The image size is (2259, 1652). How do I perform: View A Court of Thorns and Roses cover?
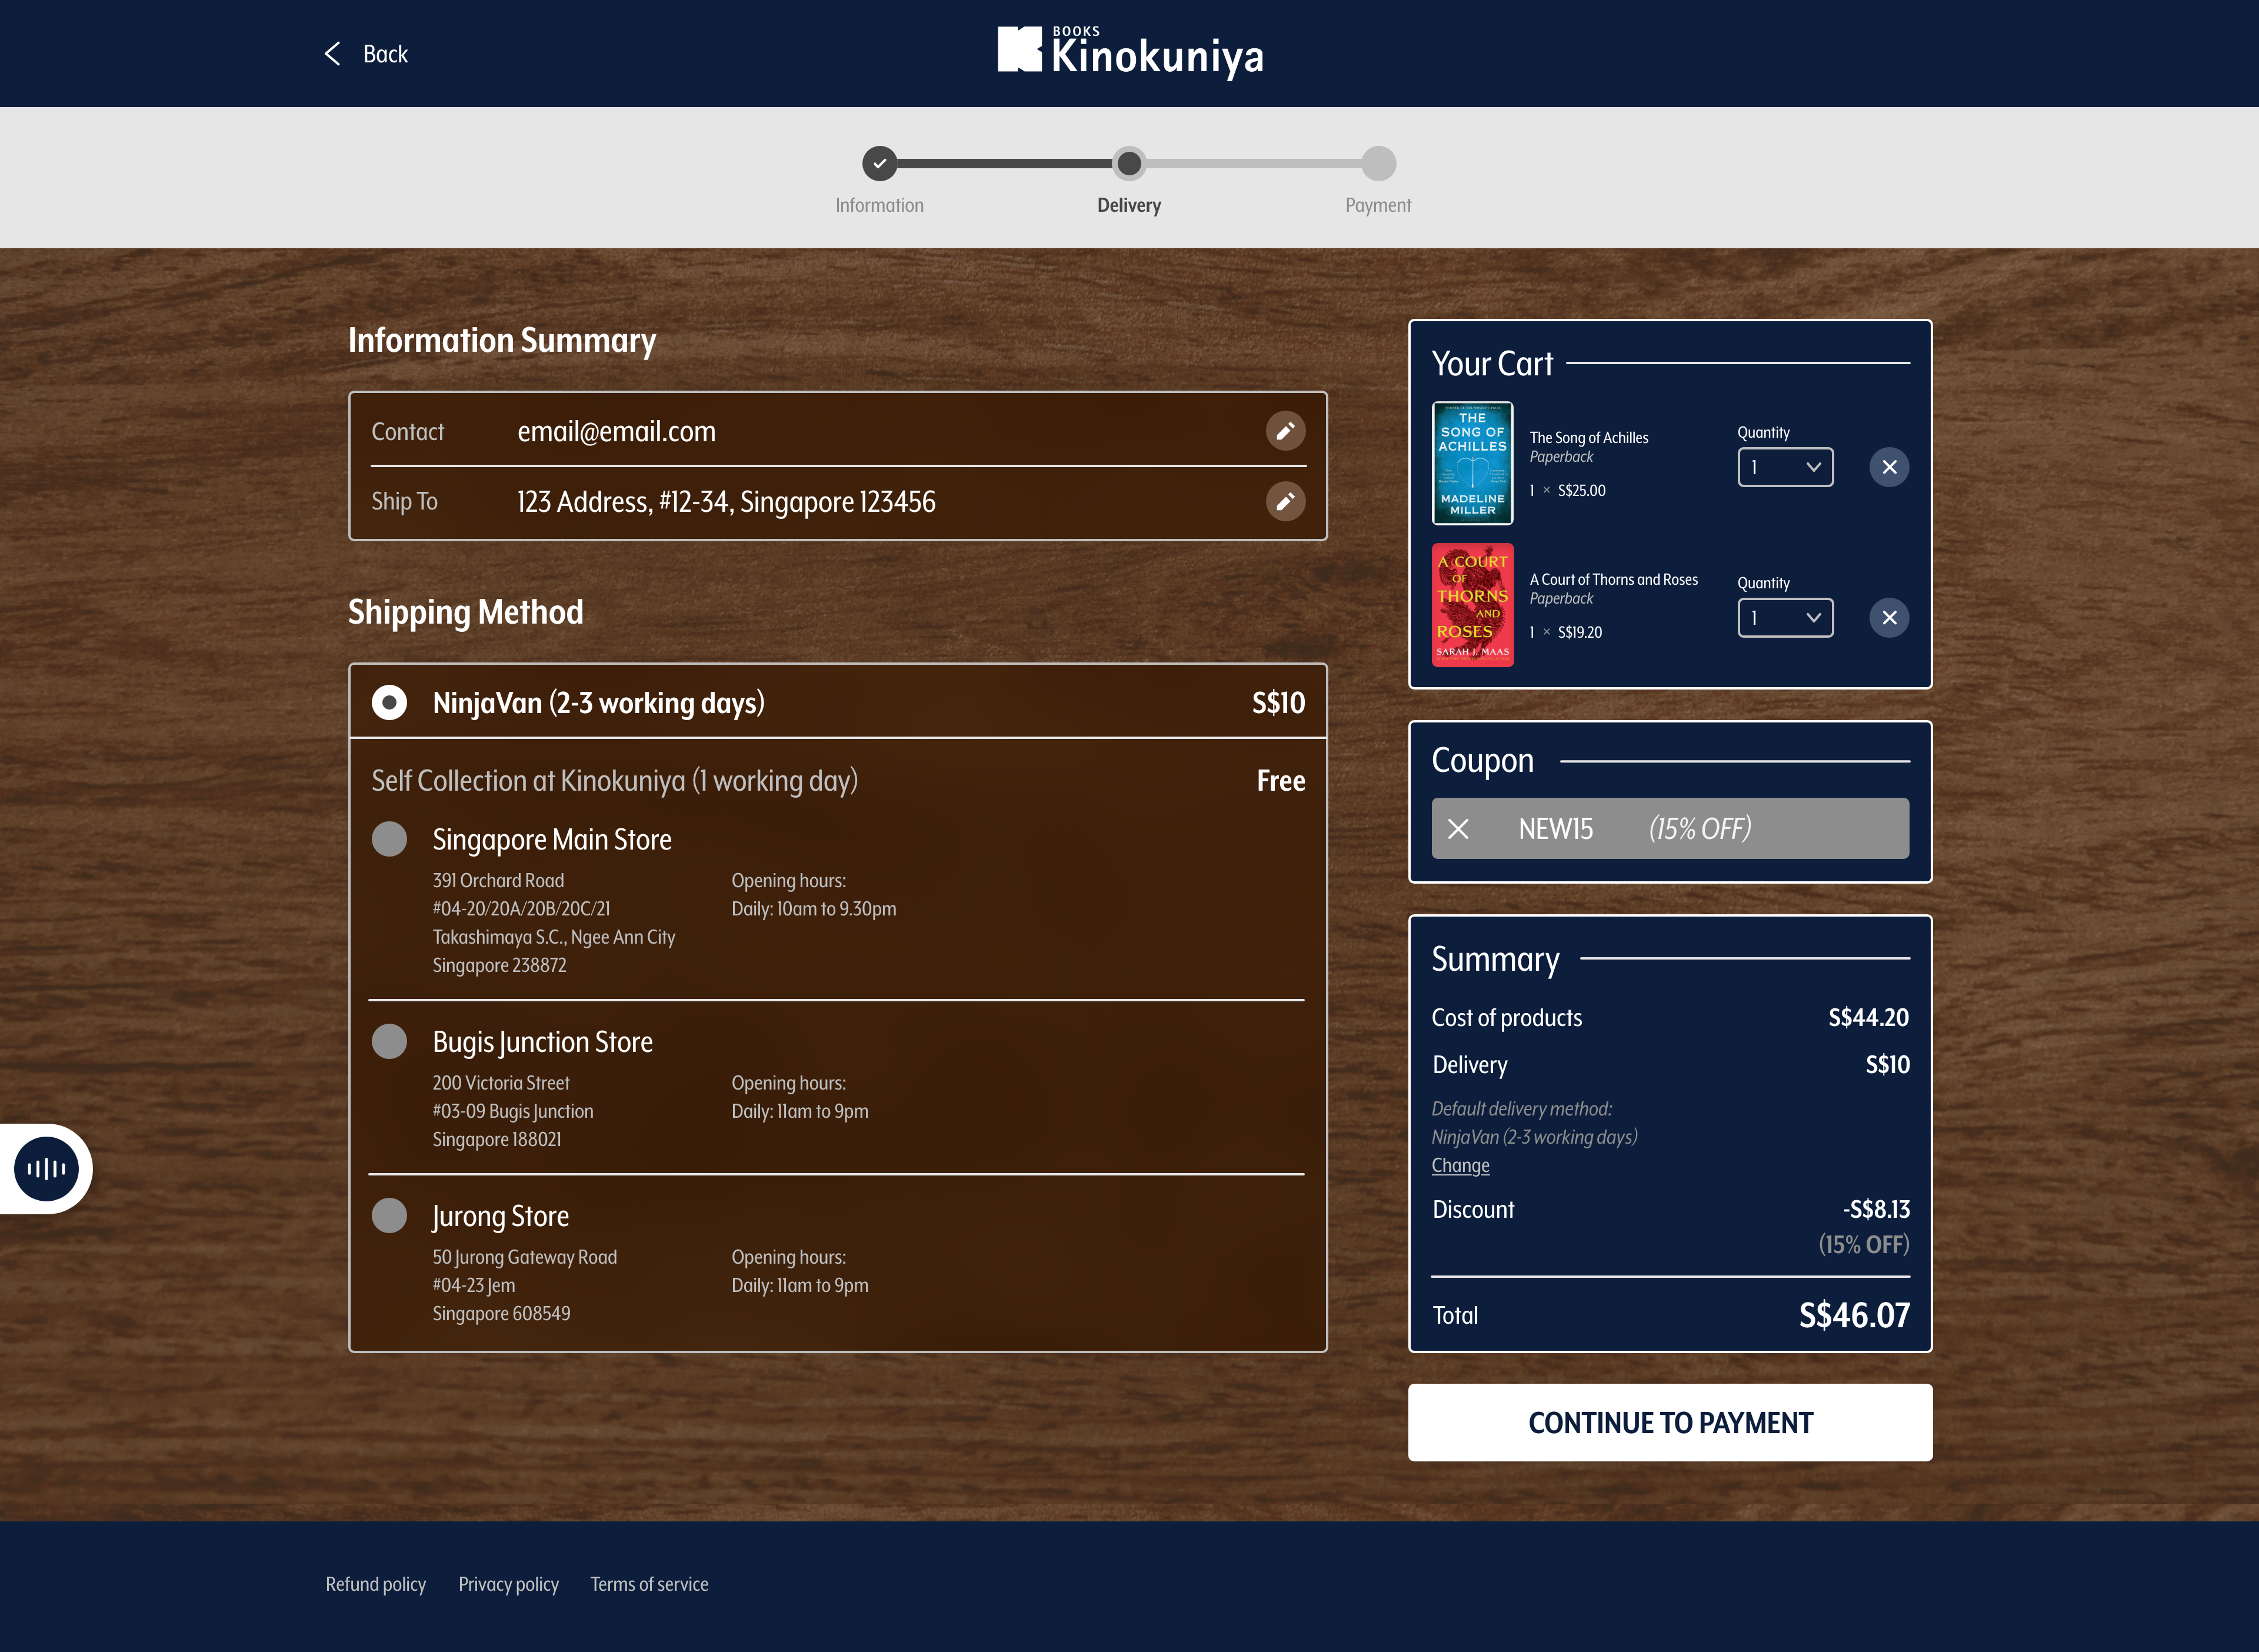1472,605
